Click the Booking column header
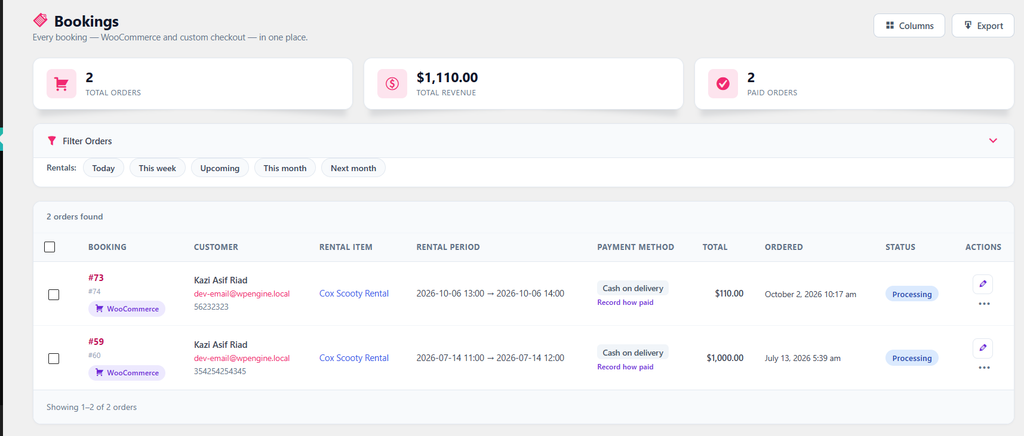1024x436 pixels. (x=107, y=247)
